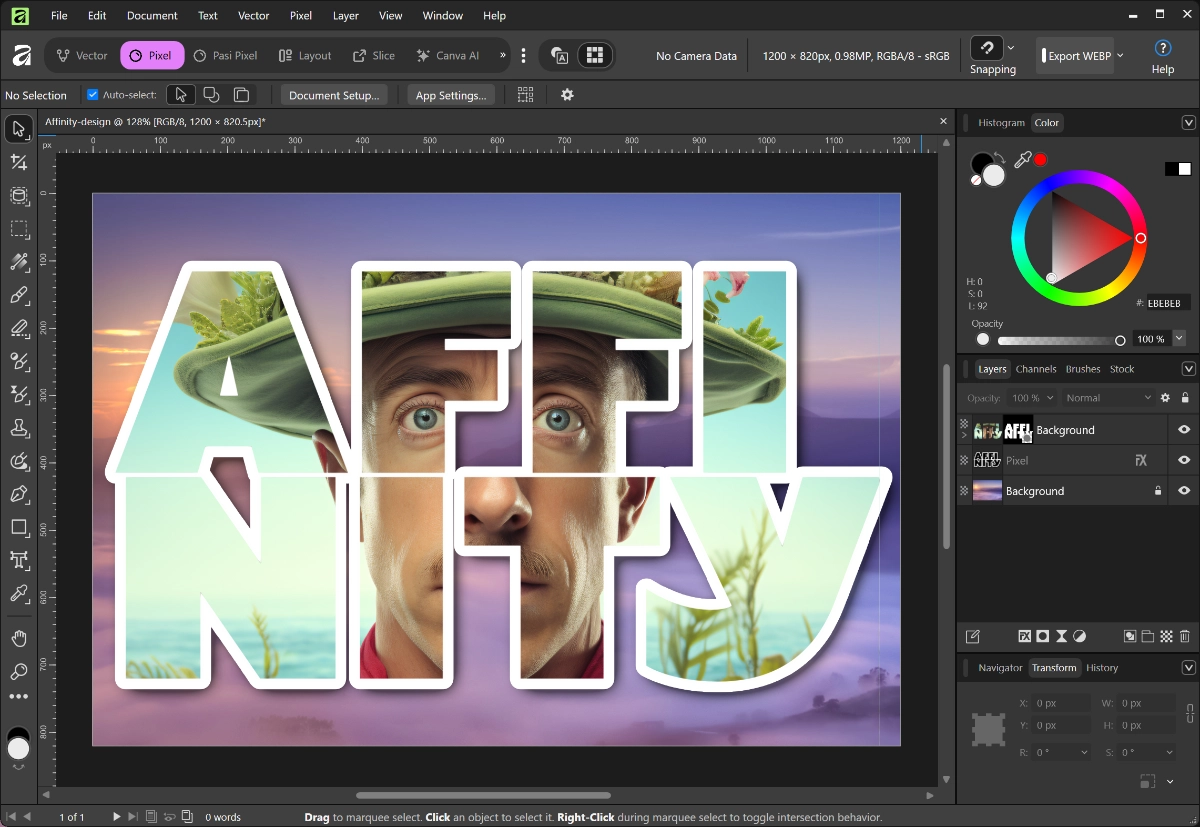The width and height of the screenshot is (1200, 827).
Task: Open the blend mode Normal dropdown
Action: [1108, 398]
